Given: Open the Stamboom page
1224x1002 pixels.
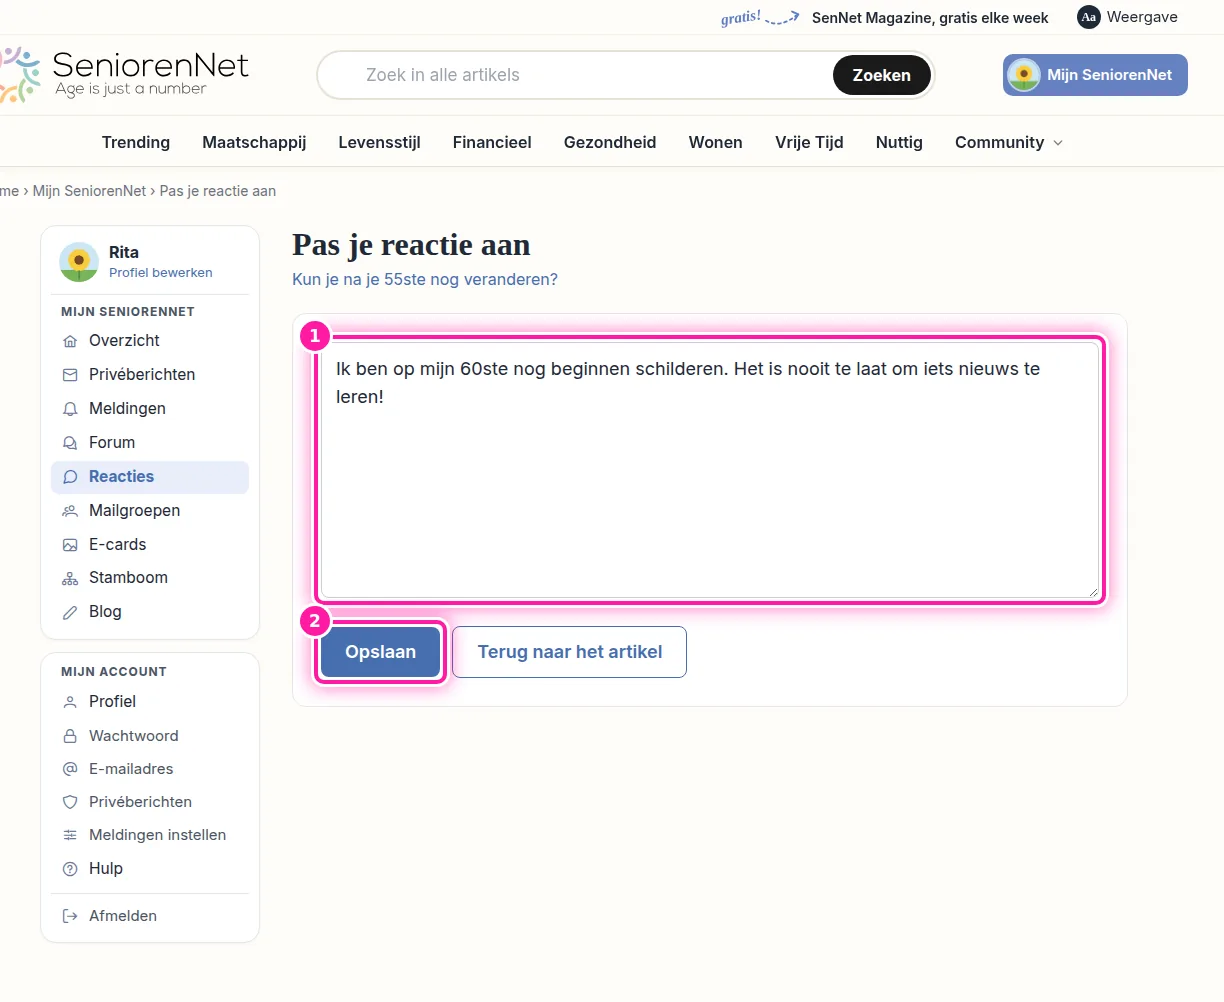Looking at the screenshot, I should 150,578.
